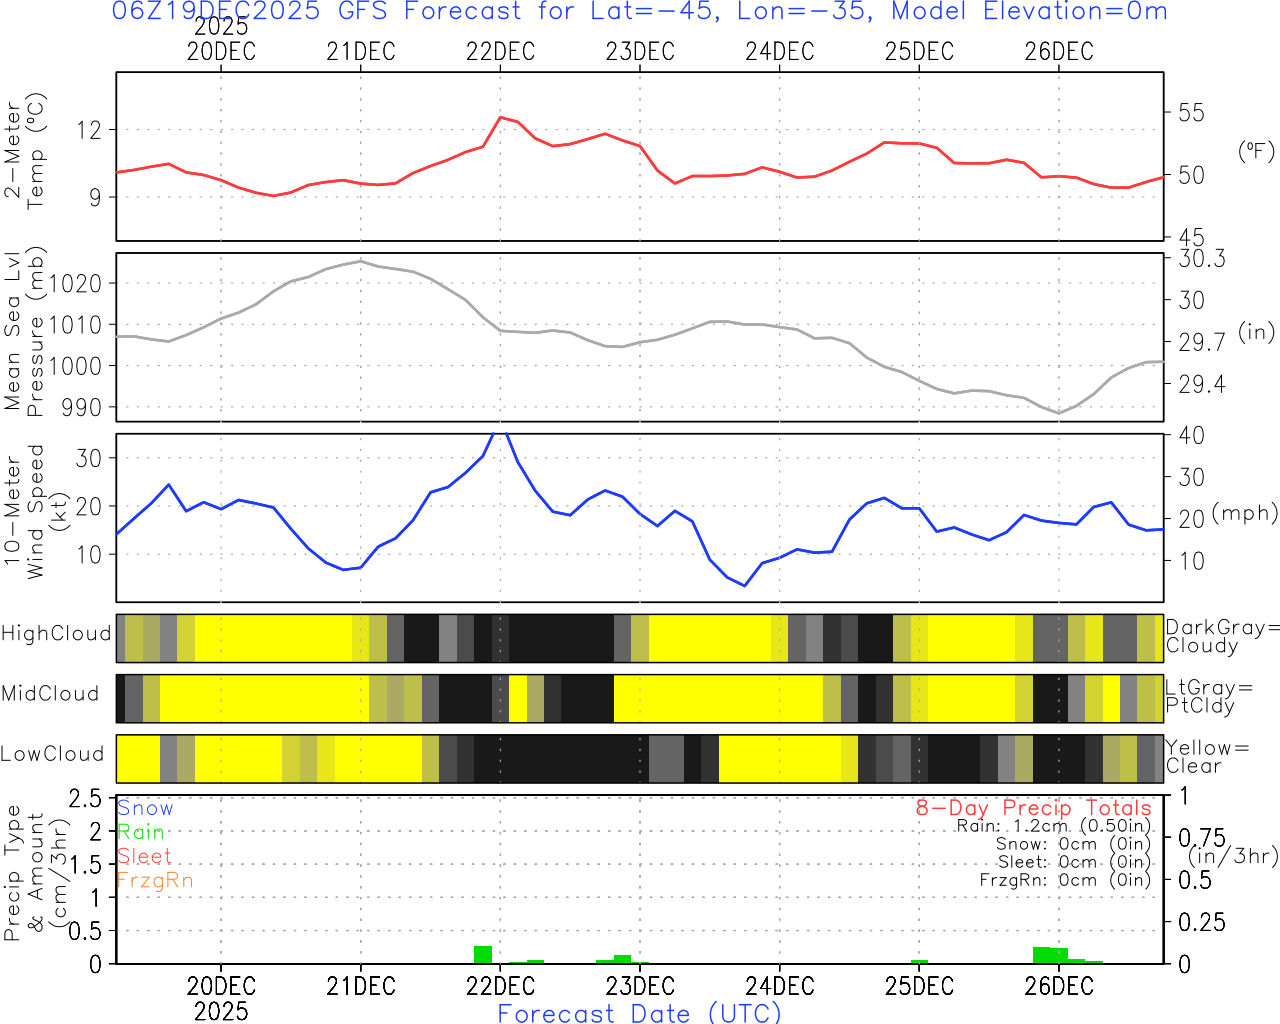Viewport: 1280px width, 1024px height.
Task: Click the GFS Forecast chart title
Action: pos(640,12)
